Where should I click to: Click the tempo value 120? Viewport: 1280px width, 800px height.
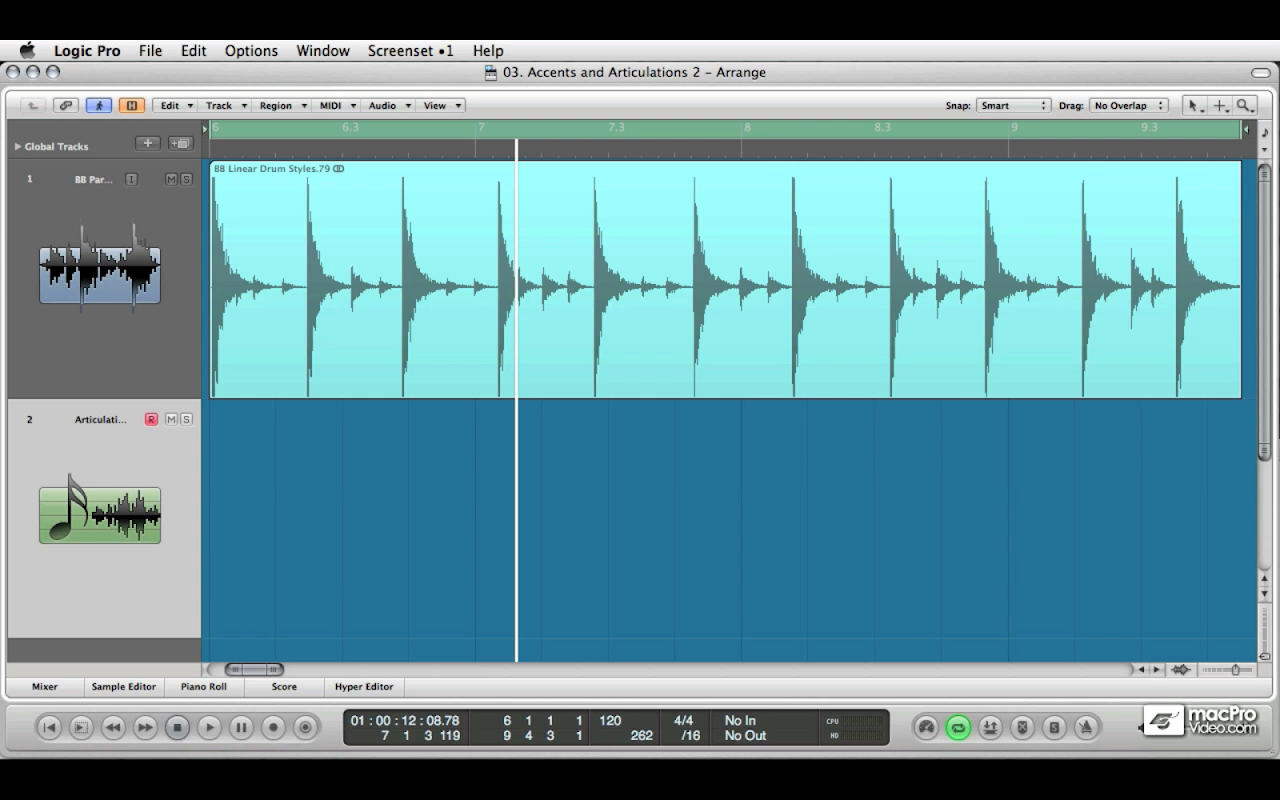[x=610, y=720]
